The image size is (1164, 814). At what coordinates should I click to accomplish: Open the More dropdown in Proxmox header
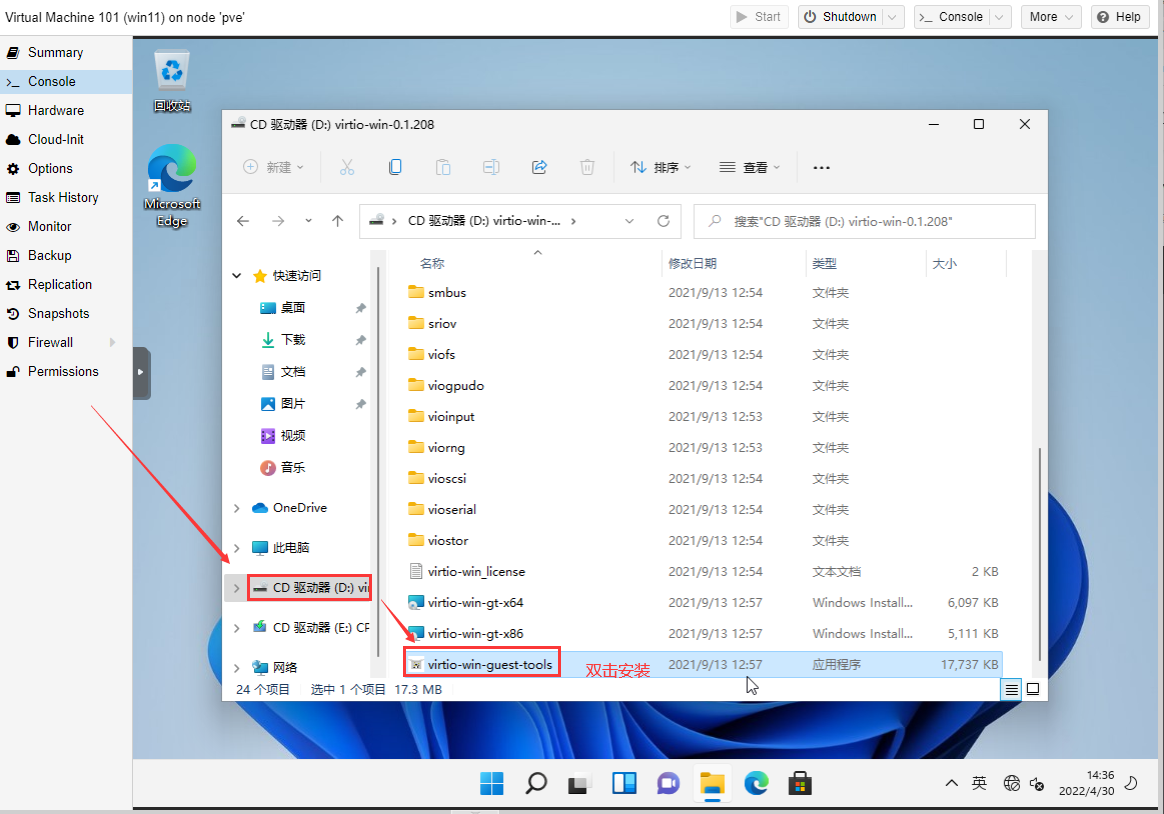[x=1051, y=17]
